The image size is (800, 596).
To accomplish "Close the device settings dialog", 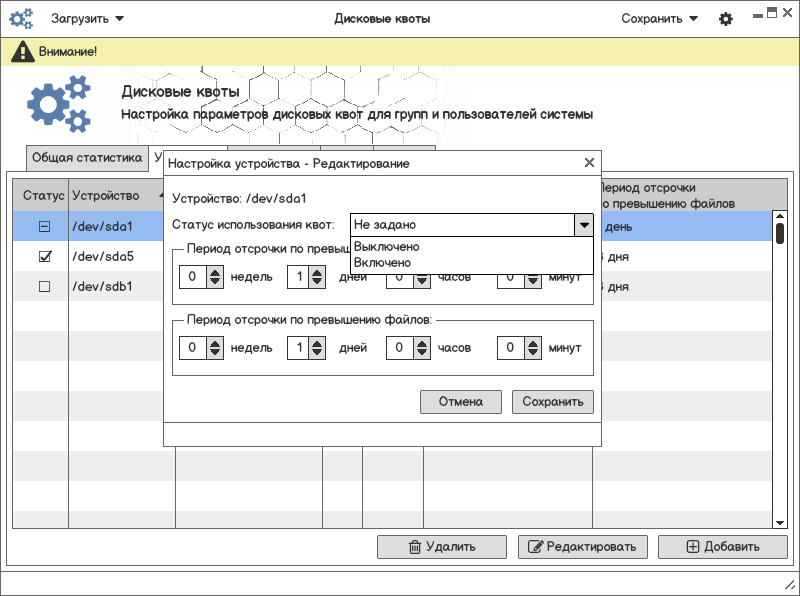I will click(589, 163).
